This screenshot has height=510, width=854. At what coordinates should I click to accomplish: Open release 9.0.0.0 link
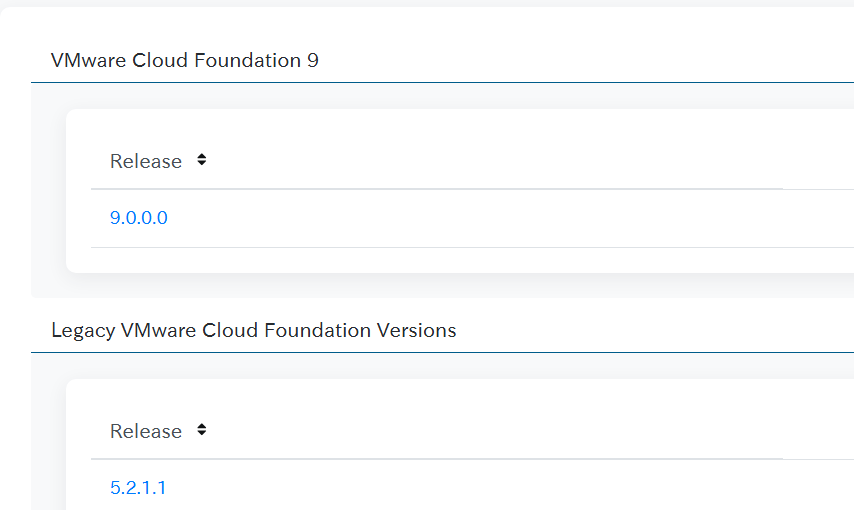pos(138,218)
